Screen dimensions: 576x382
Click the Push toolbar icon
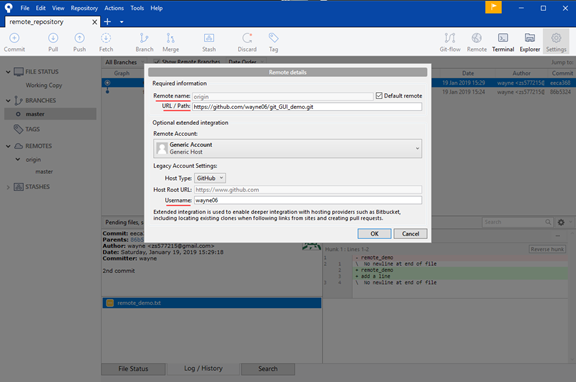(x=79, y=42)
